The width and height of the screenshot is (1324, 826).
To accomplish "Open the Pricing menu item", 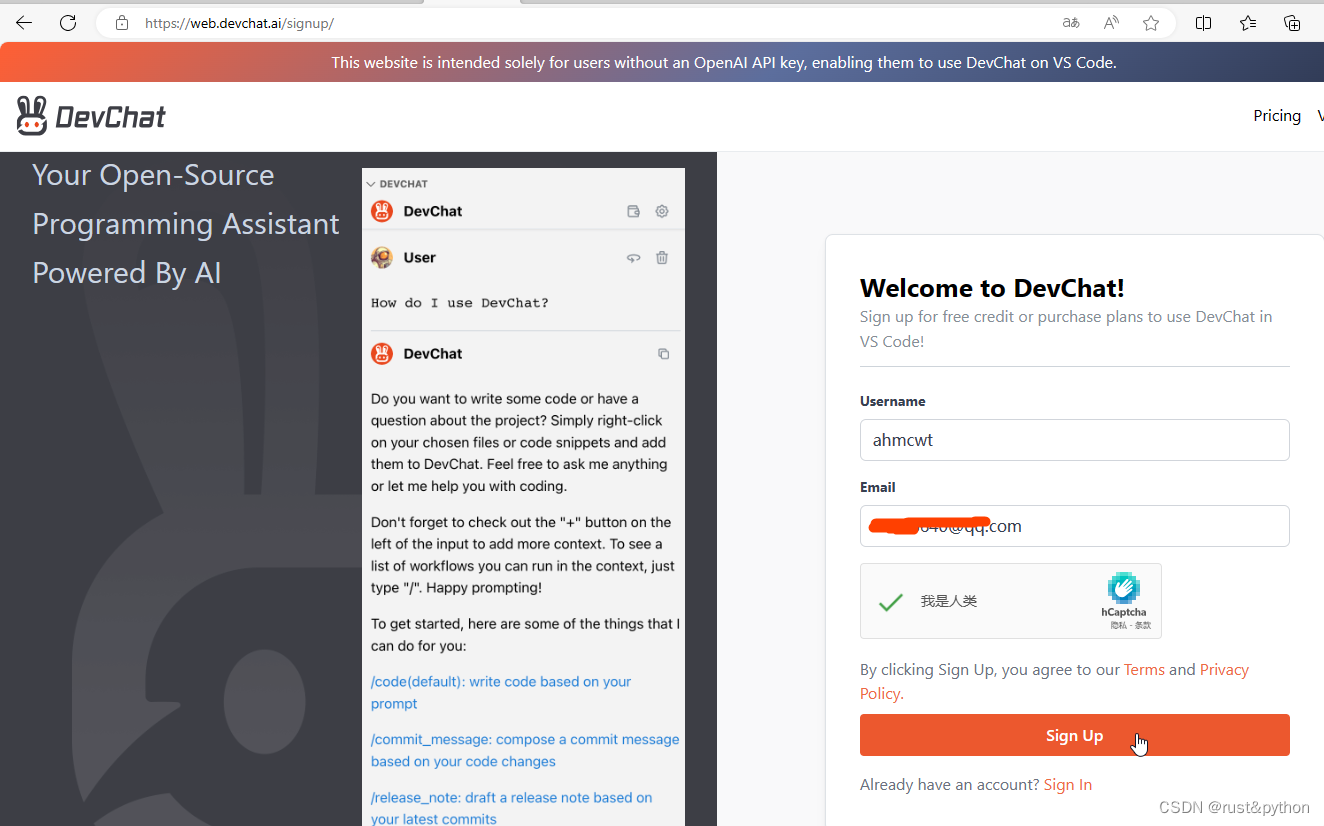I will click(x=1277, y=116).
